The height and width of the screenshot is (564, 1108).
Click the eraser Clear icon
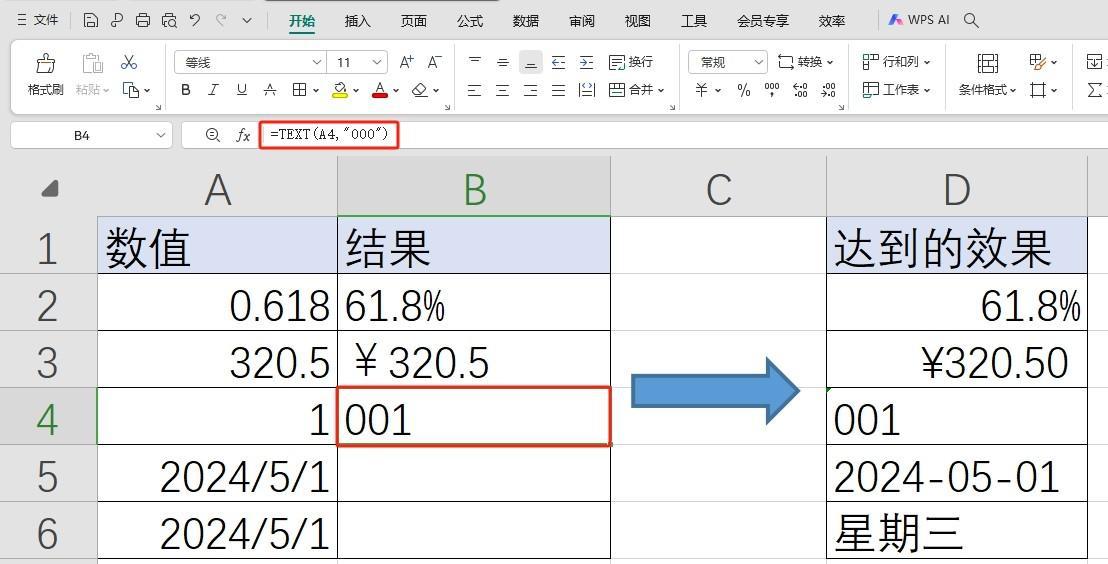point(420,90)
